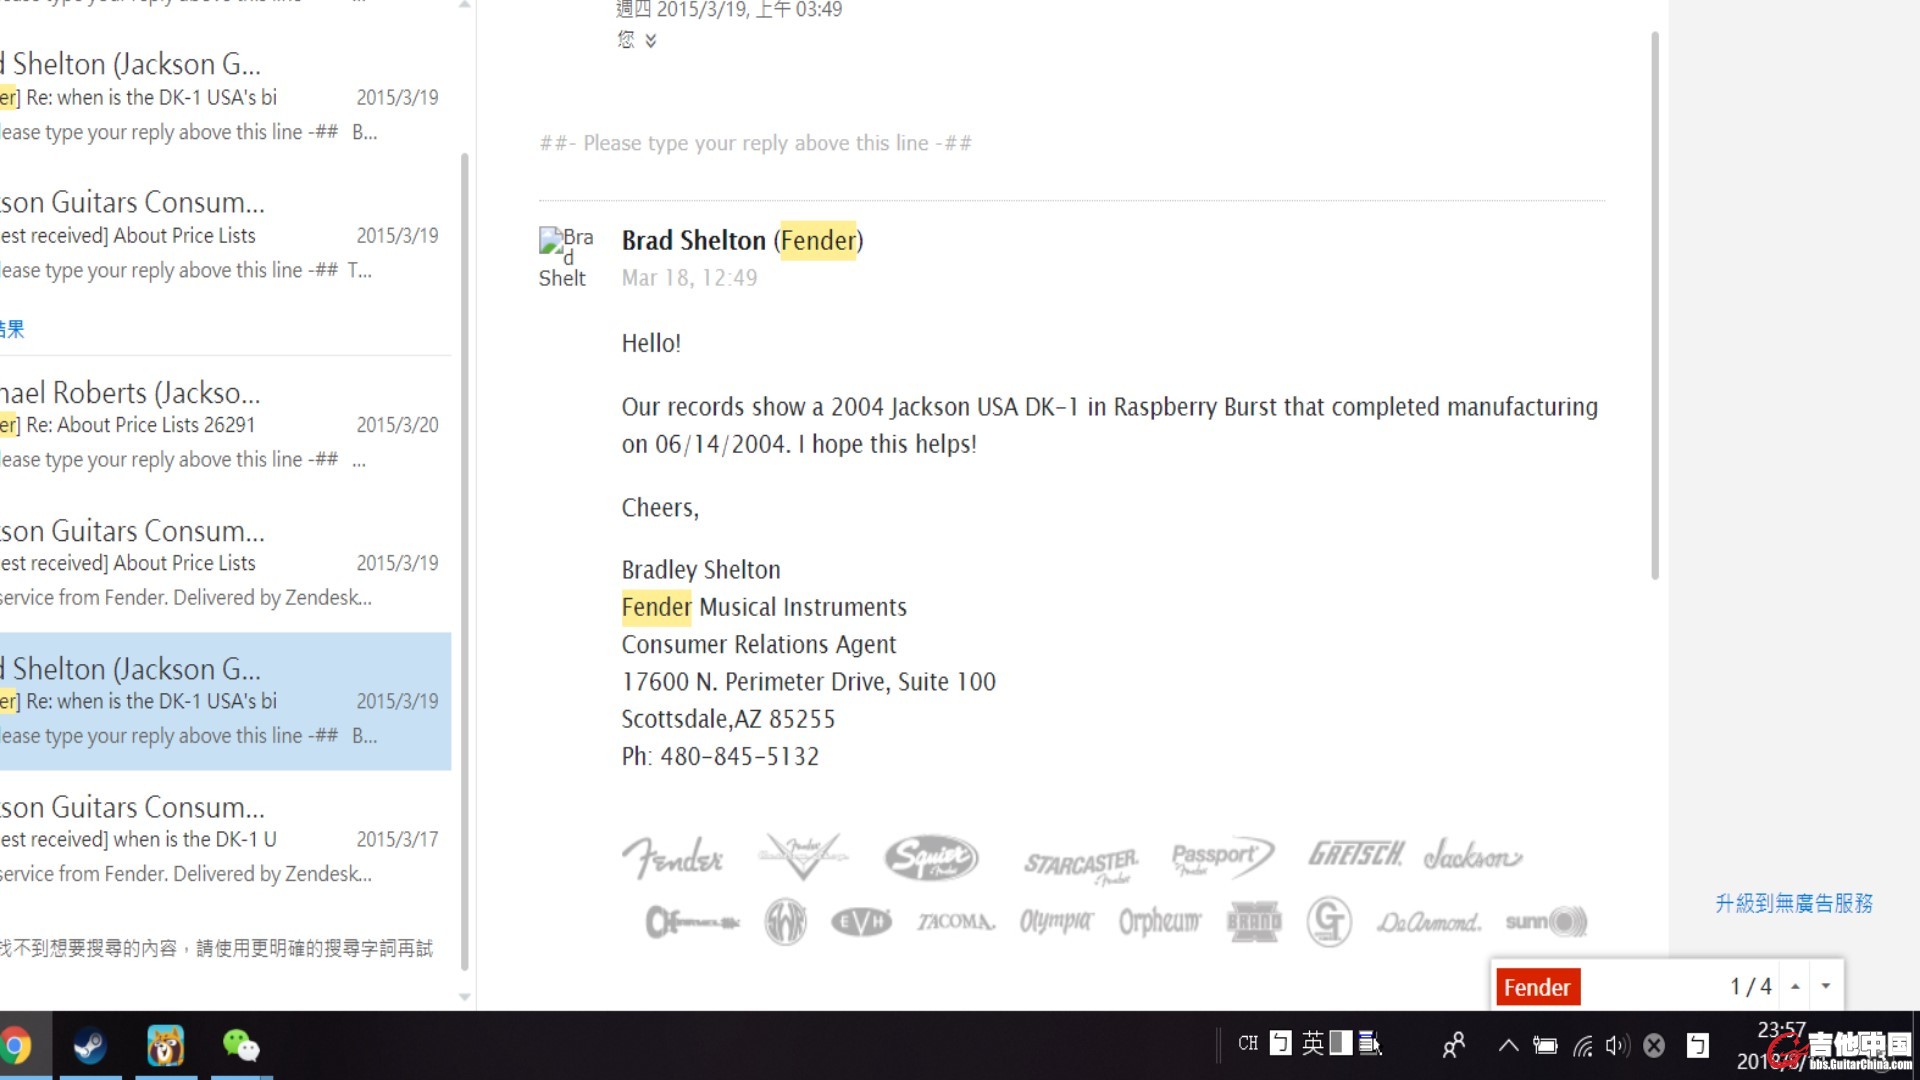Toggle the 英 input mode indicator
This screenshot has height=1080, width=1920.
1313,1044
